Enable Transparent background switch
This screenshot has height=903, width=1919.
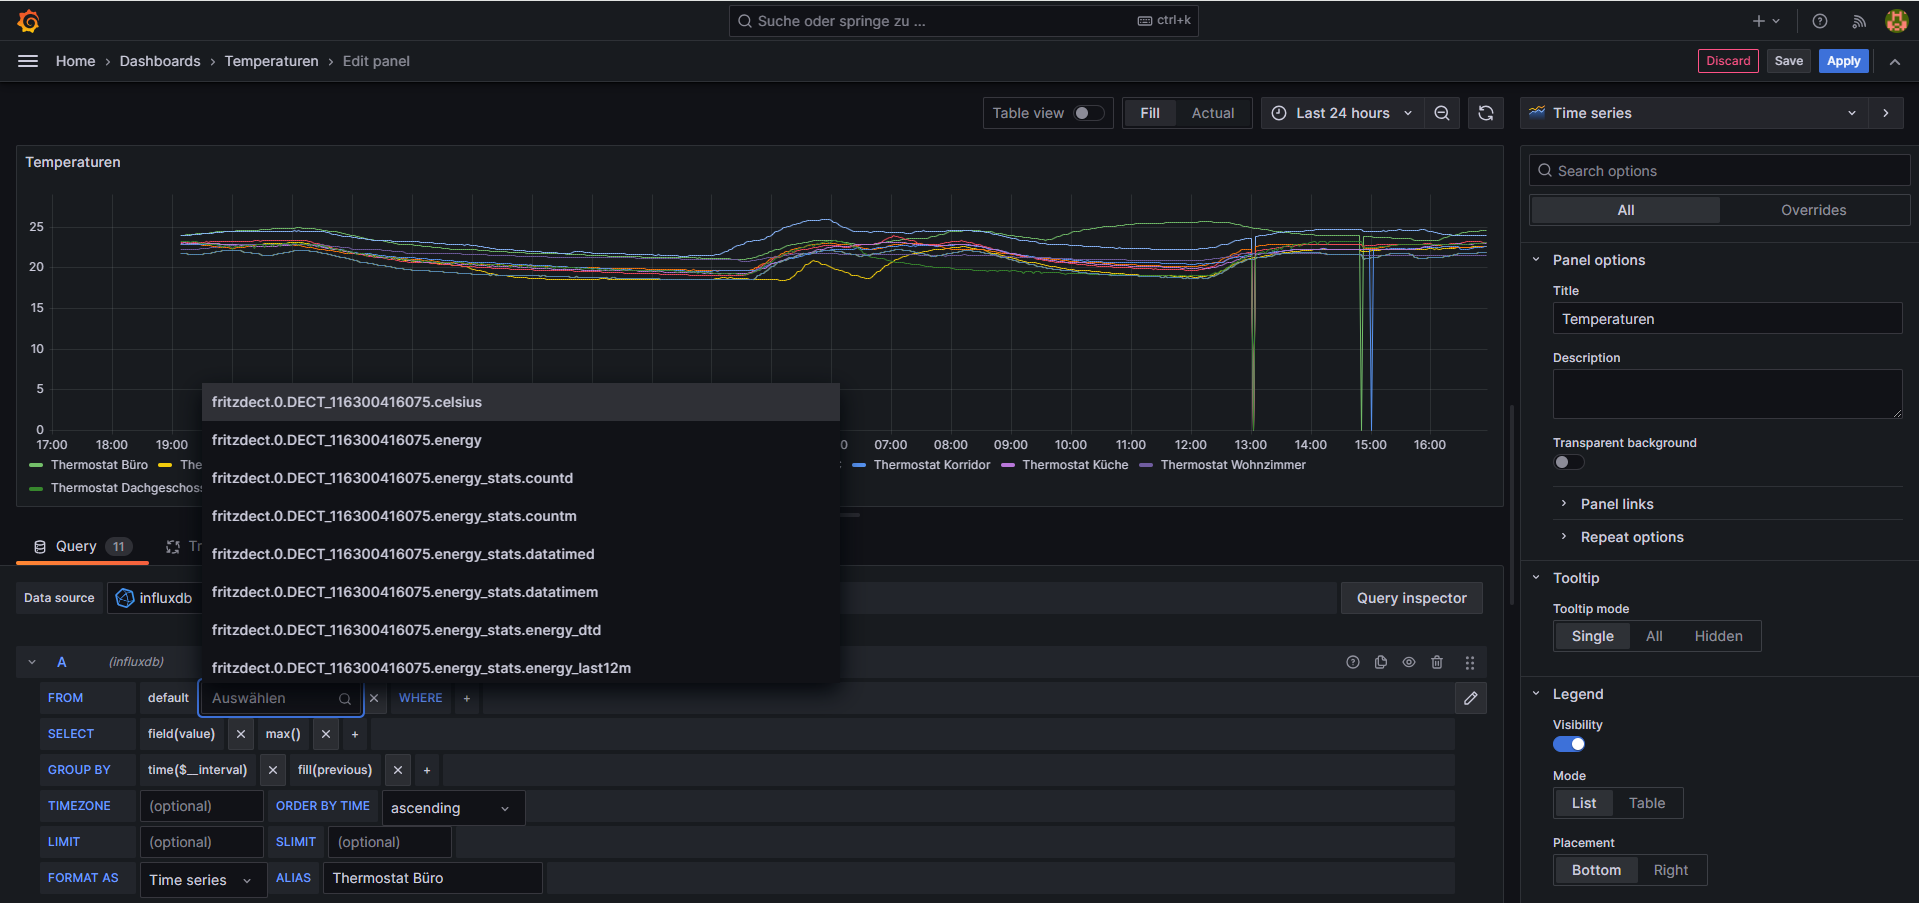1569,462
